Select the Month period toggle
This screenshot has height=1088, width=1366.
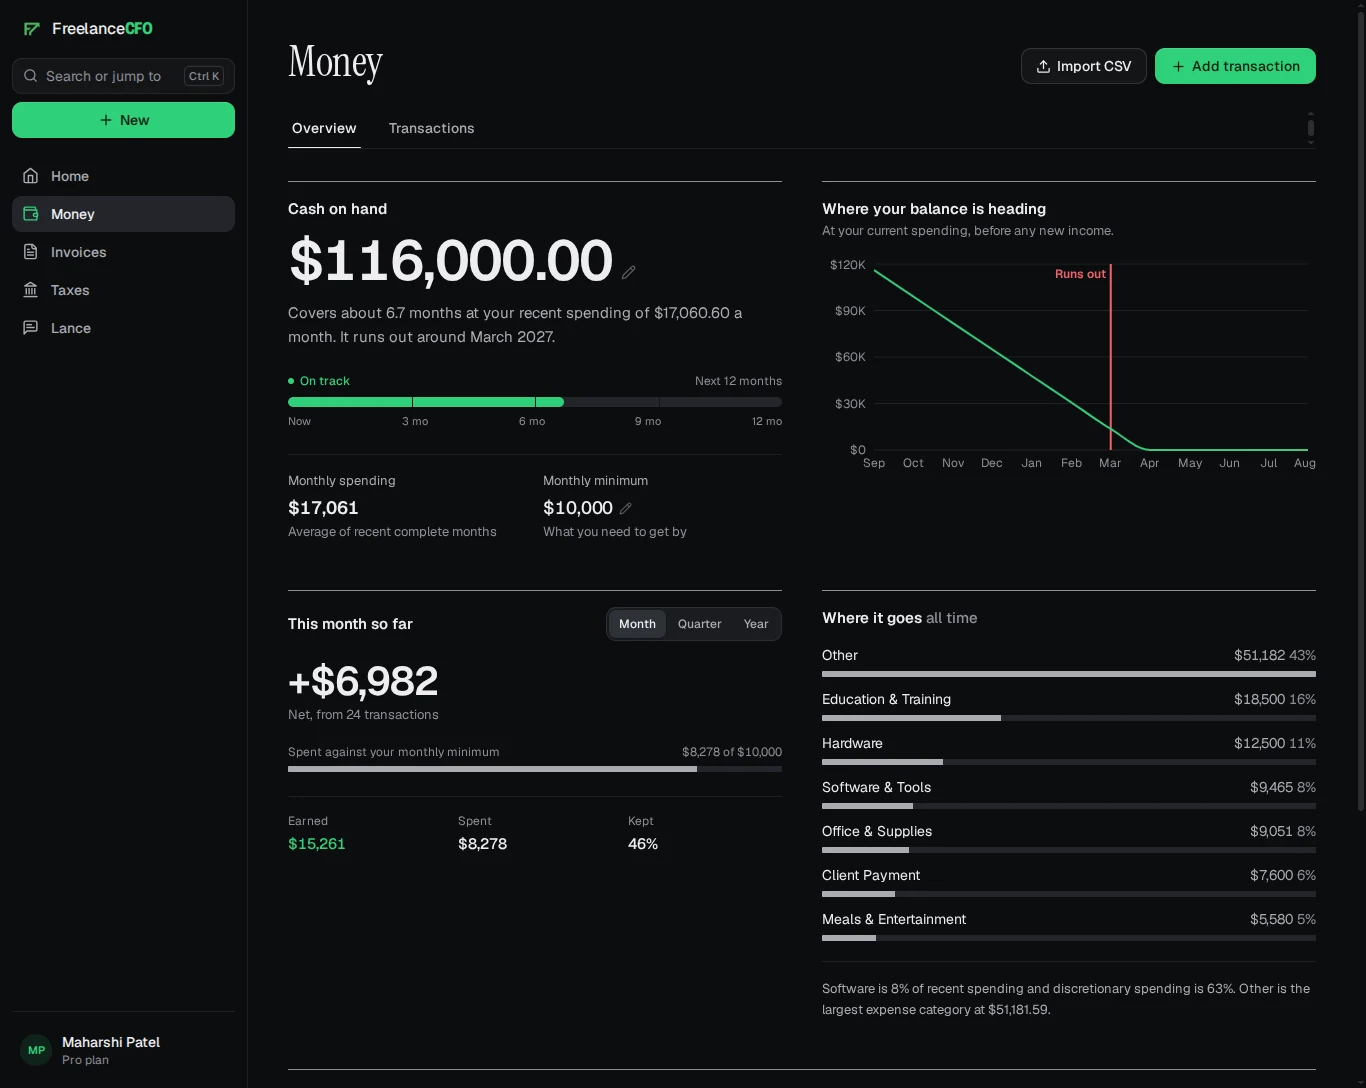point(637,624)
